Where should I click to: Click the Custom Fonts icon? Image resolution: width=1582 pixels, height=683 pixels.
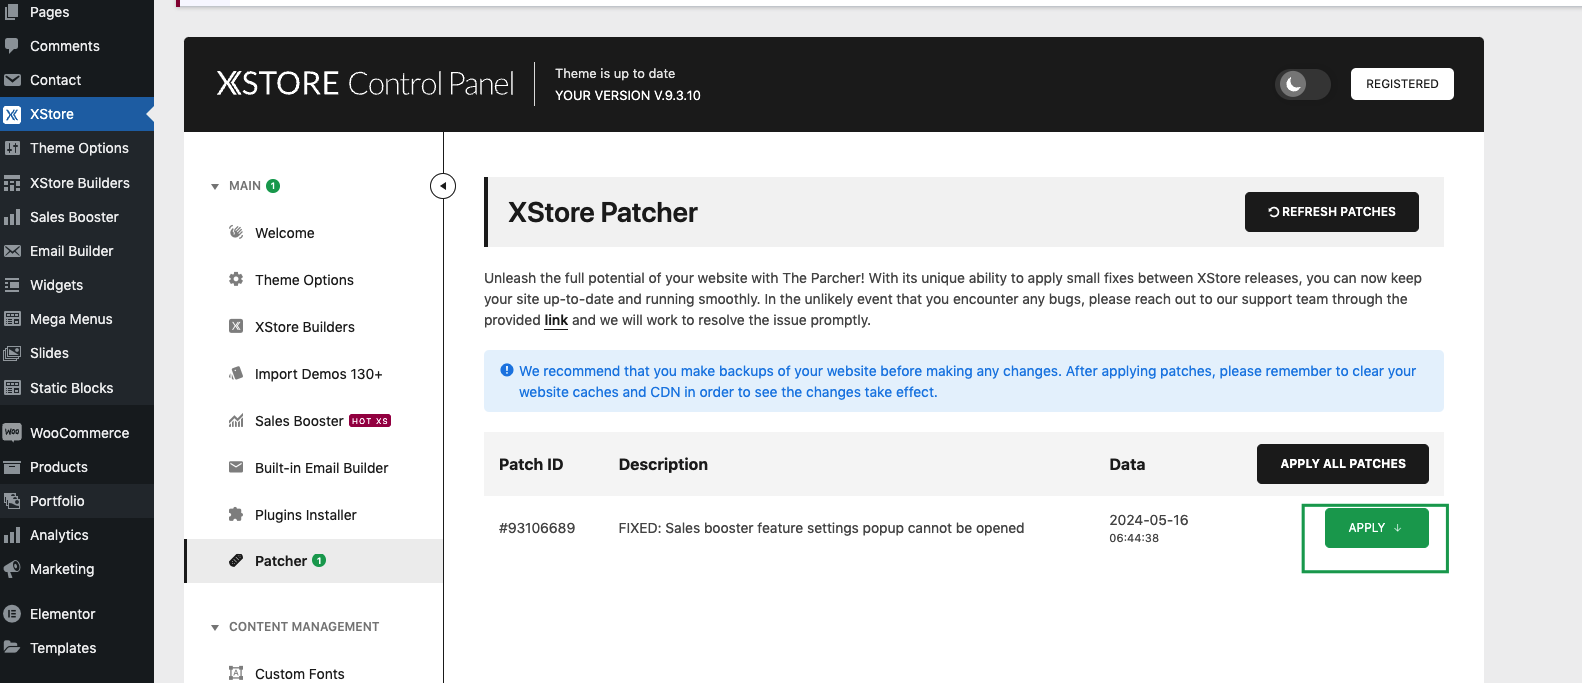236,673
